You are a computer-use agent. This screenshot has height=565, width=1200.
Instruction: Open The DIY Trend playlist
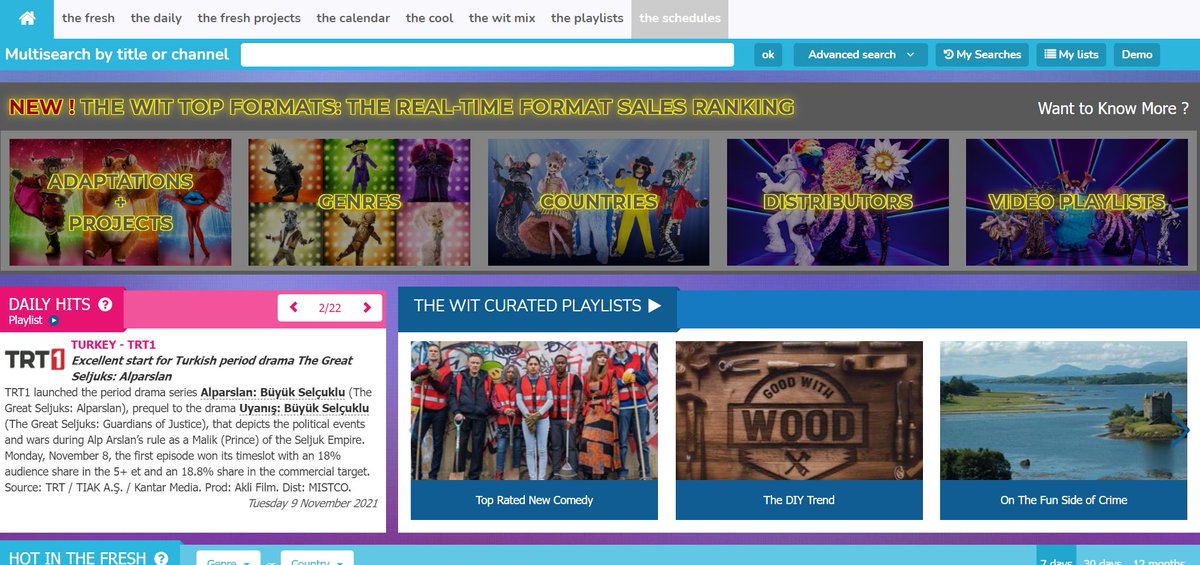pyautogui.click(x=799, y=431)
